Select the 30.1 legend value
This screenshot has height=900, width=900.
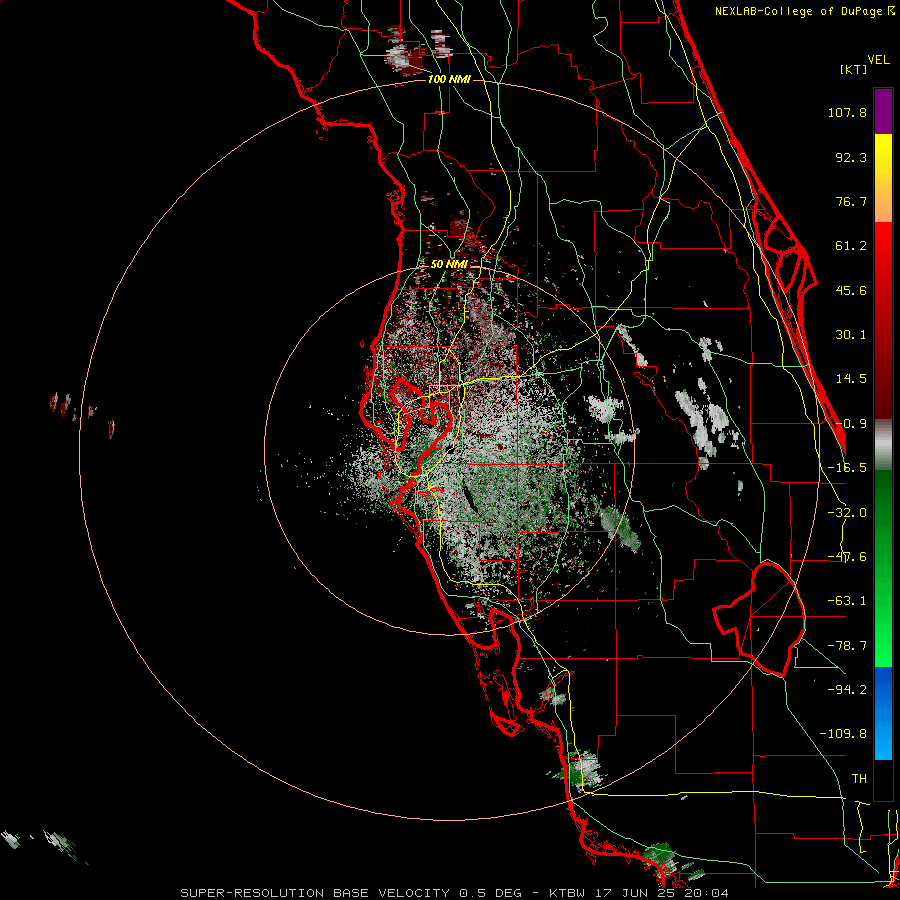(851, 335)
